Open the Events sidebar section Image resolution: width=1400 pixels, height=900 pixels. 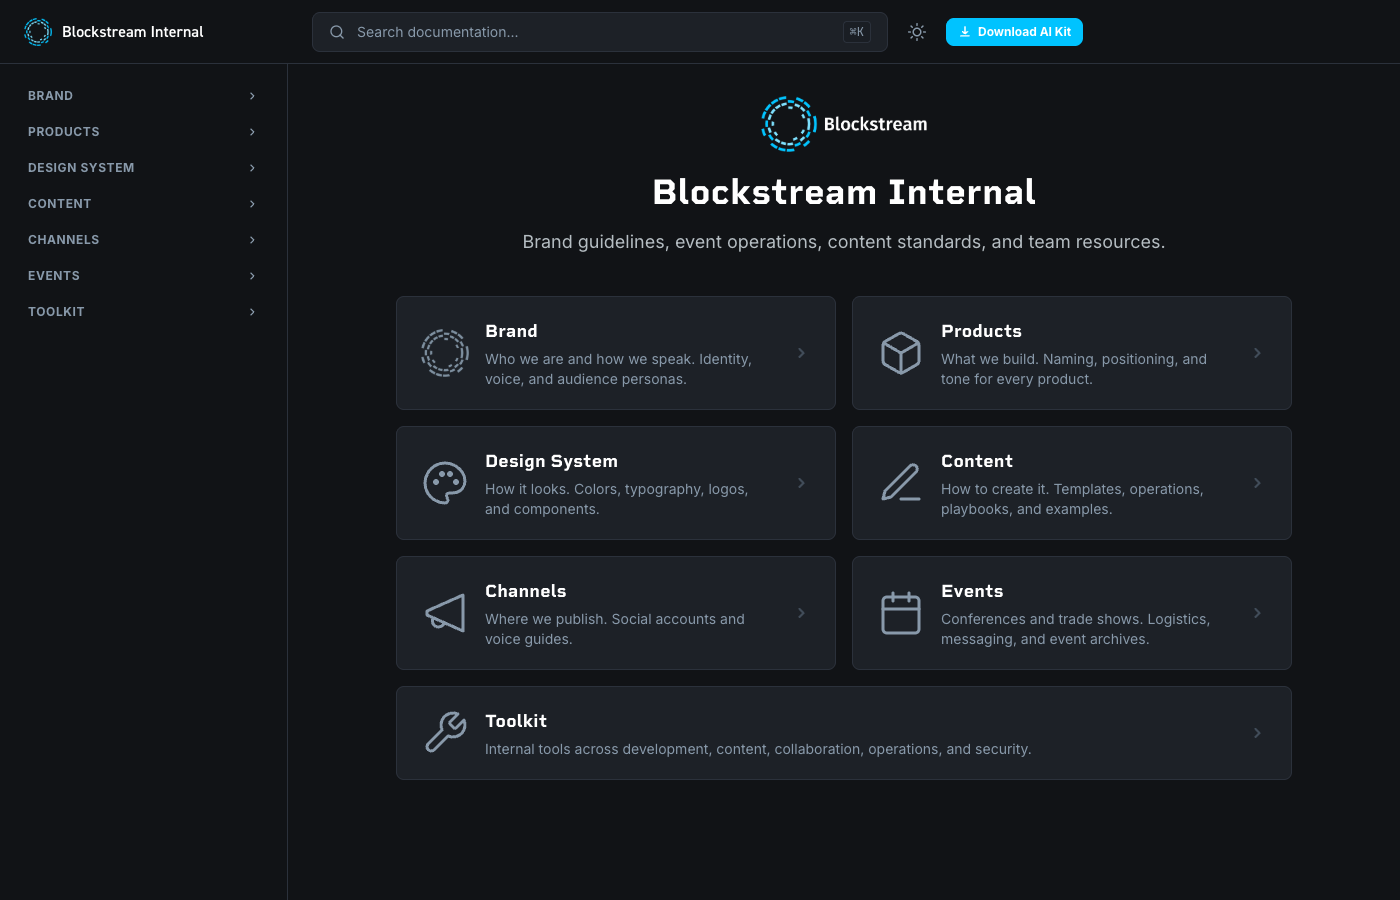click(143, 276)
